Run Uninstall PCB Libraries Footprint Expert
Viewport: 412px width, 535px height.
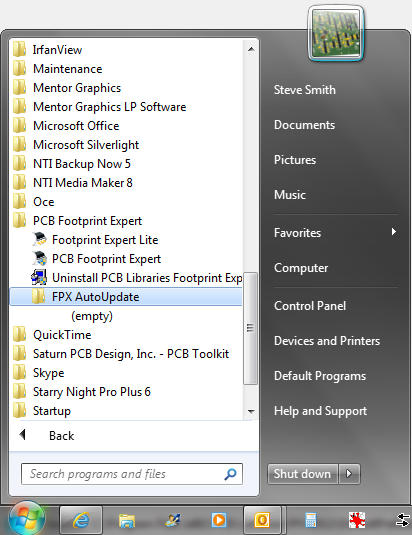click(136, 278)
